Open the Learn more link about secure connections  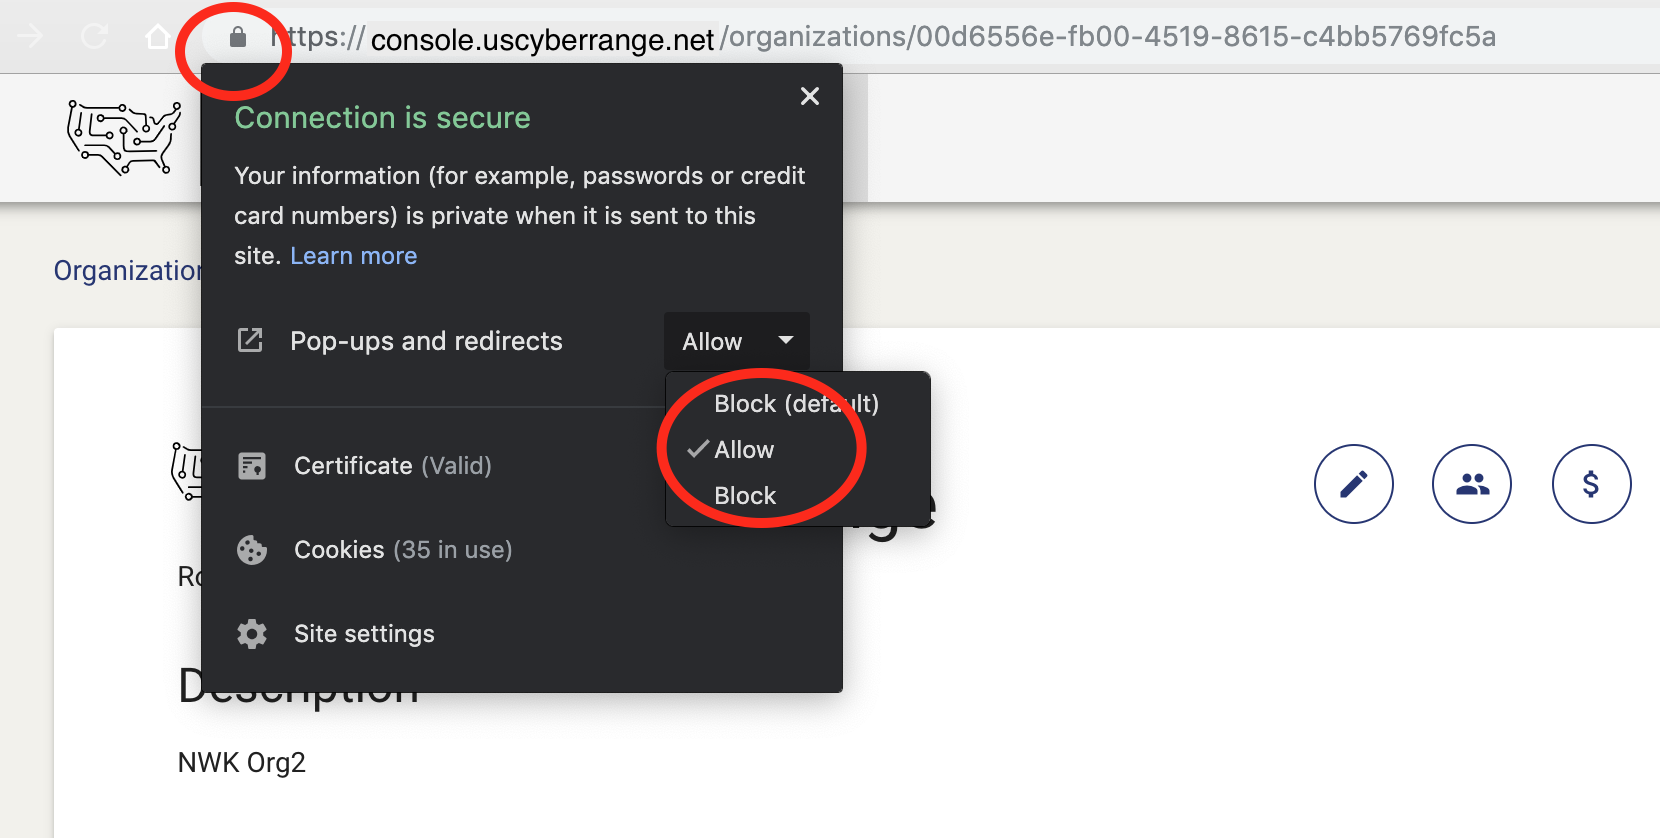tap(353, 255)
